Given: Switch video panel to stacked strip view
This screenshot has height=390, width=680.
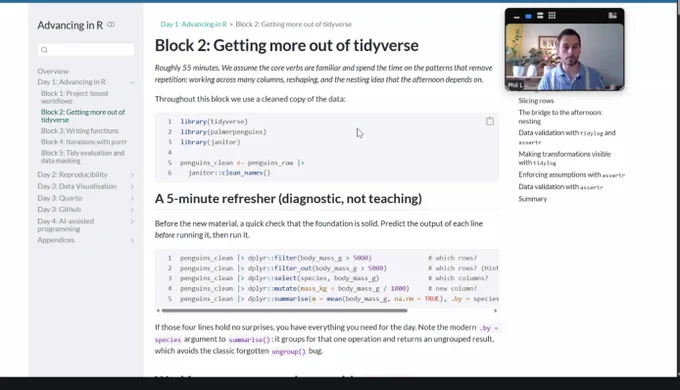Looking at the screenshot, I should pyautogui.click(x=540, y=16).
